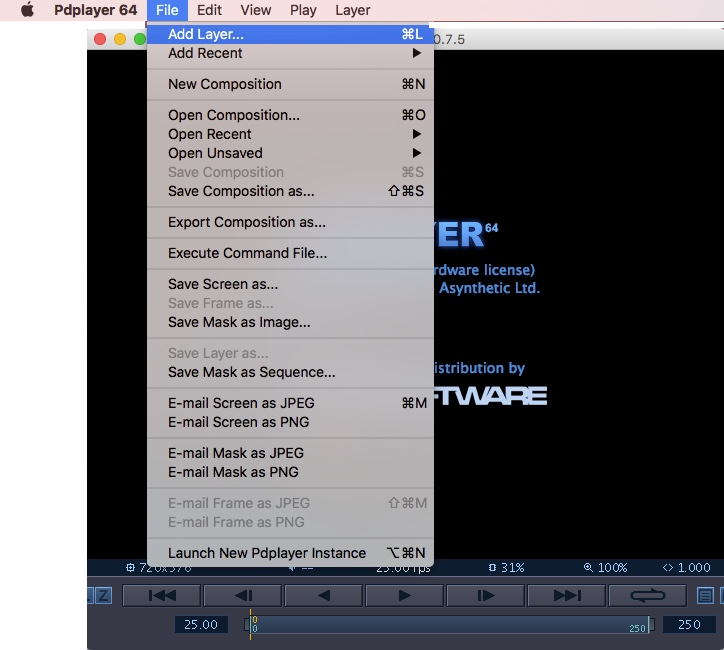The width and height of the screenshot is (724, 650).
Task: Choose E-mail Mask as JPEG
Action: pos(290,453)
